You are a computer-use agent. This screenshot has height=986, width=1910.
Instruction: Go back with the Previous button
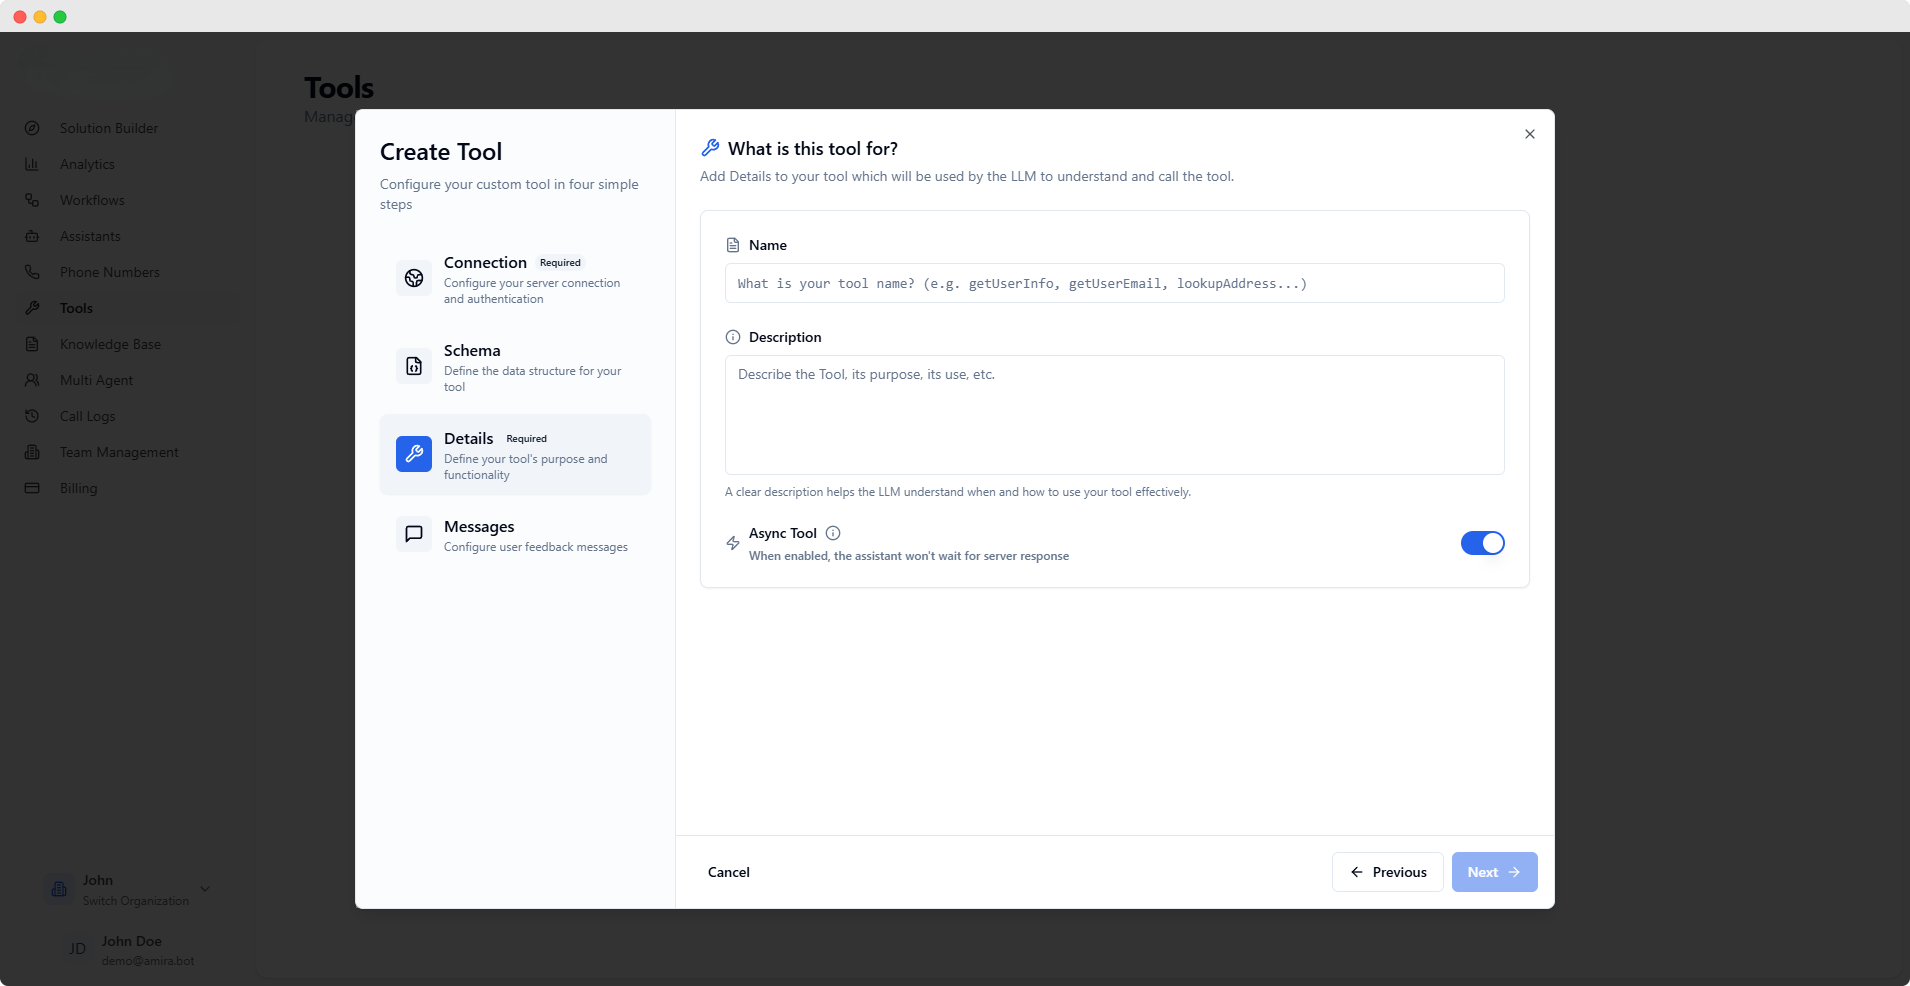(x=1387, y=872)
